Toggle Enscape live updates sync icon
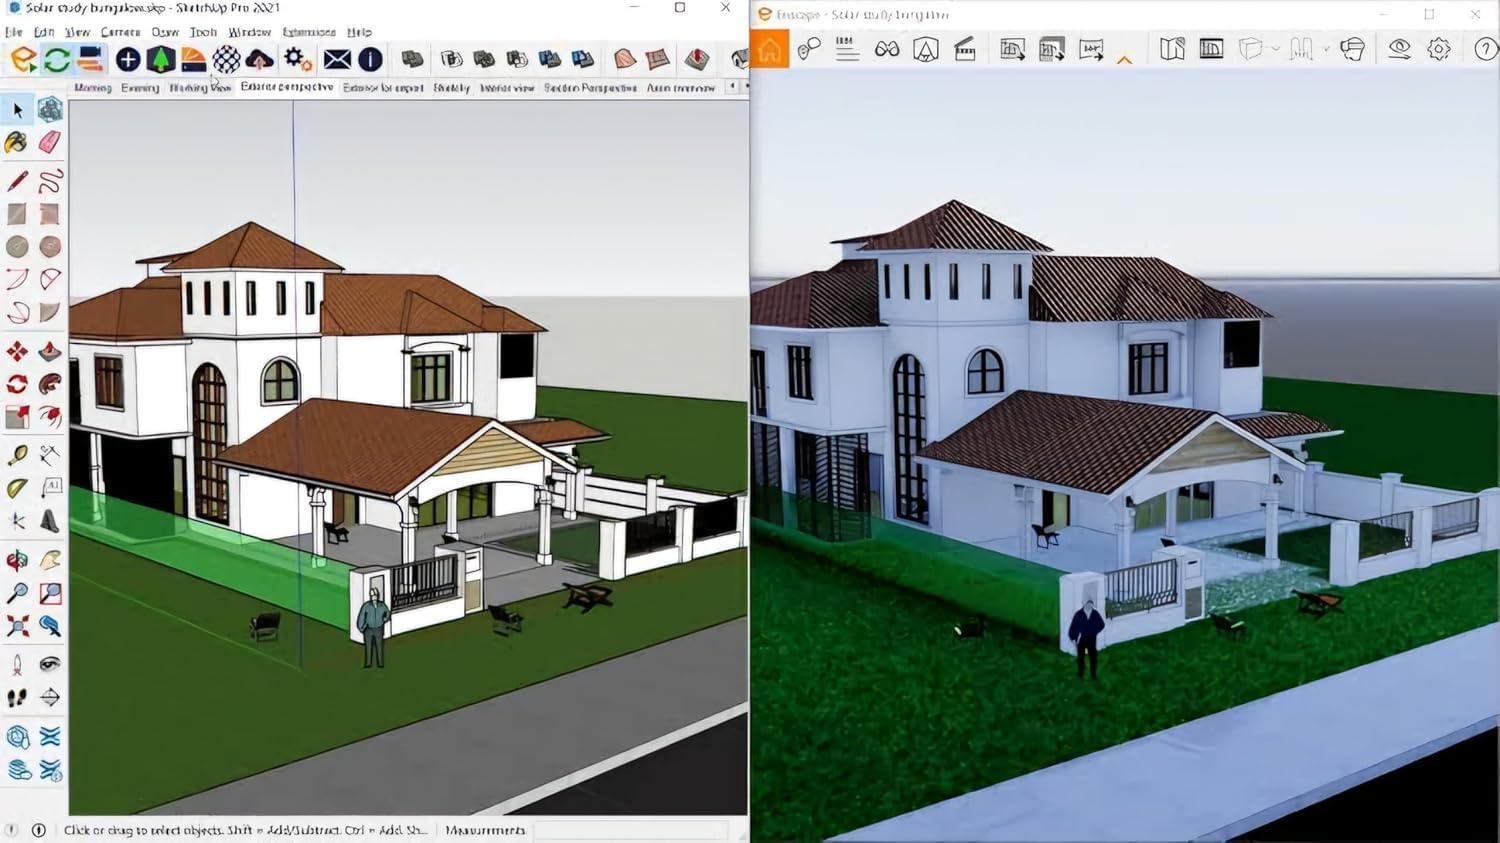 click(56, 60)
